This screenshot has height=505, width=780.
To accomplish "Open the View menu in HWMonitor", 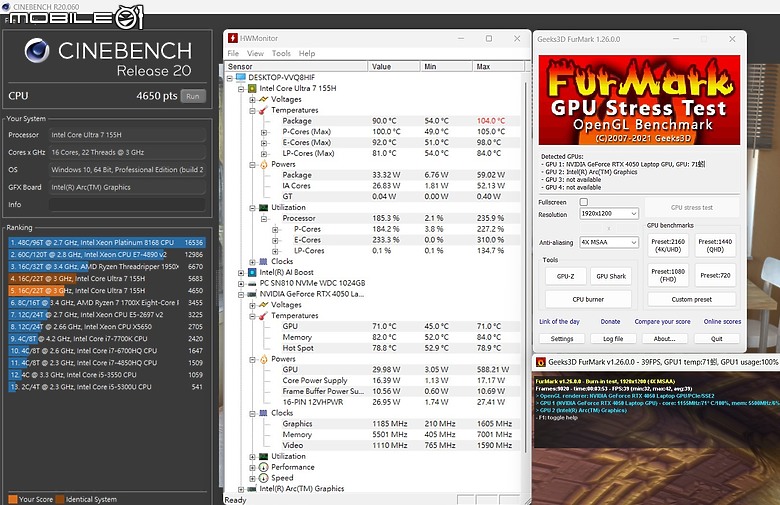I will [x=255, y=53].
